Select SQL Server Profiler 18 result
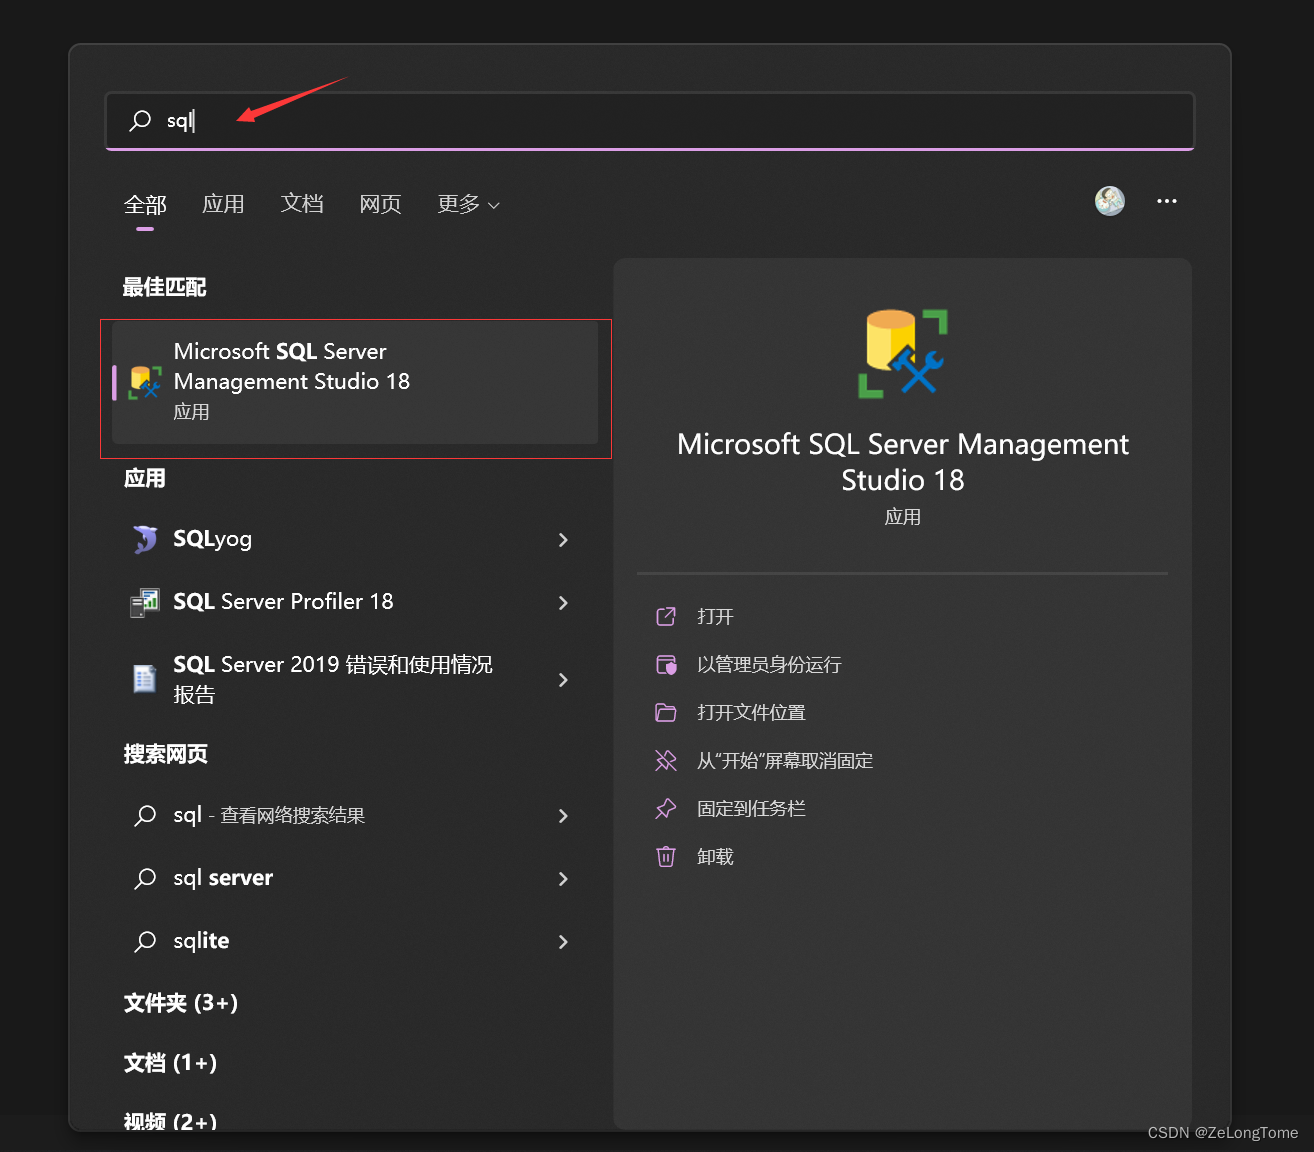1314x1152 pixels. coord(350,602)
